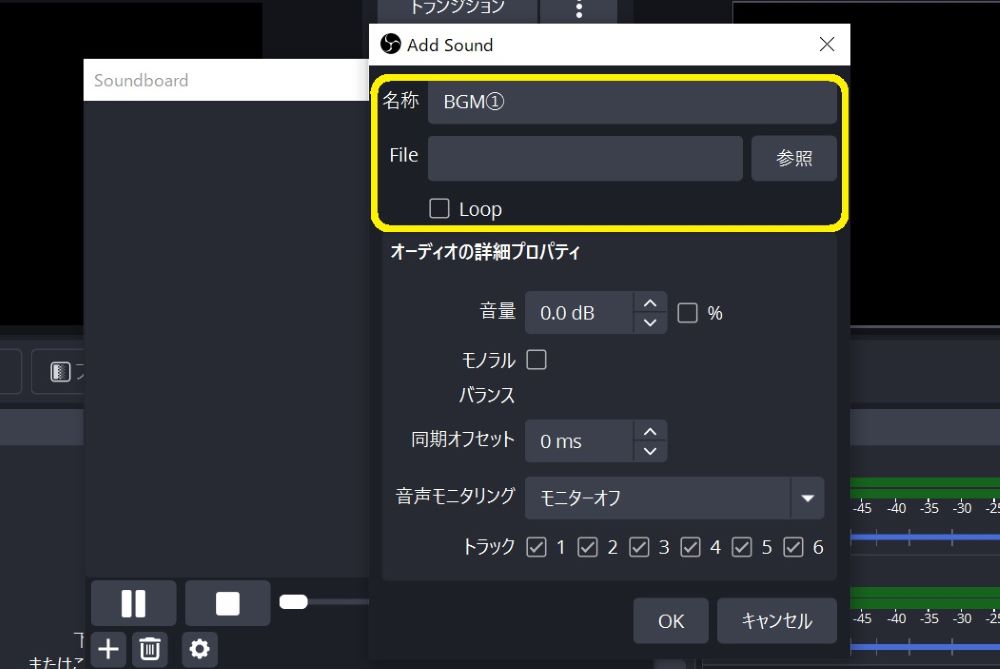Decrease sync offset with down arrow
This screenshot has width=1000, height=669.
pyautogui.click(x=650, y=451)
